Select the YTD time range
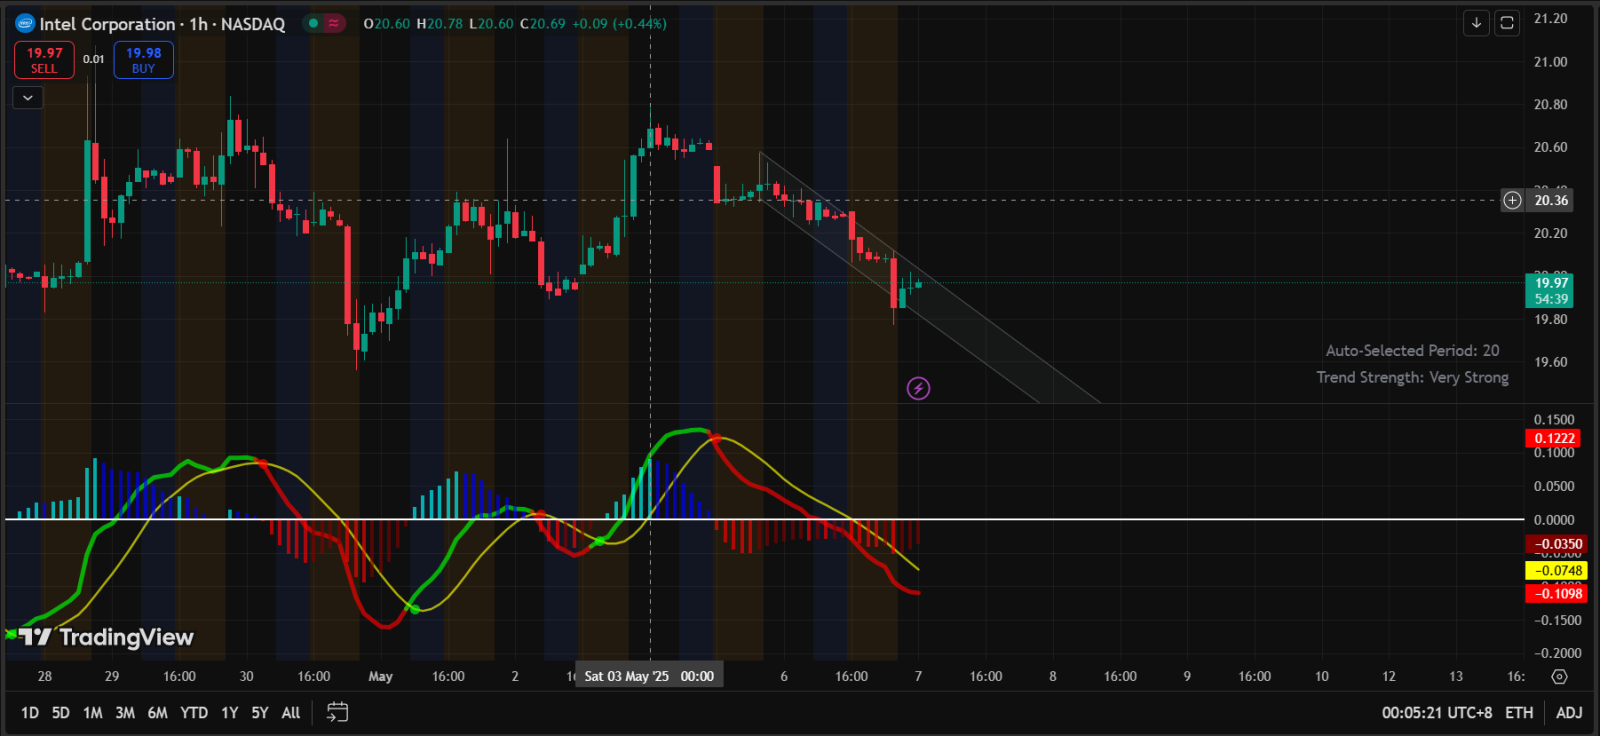 click(194, 712)
